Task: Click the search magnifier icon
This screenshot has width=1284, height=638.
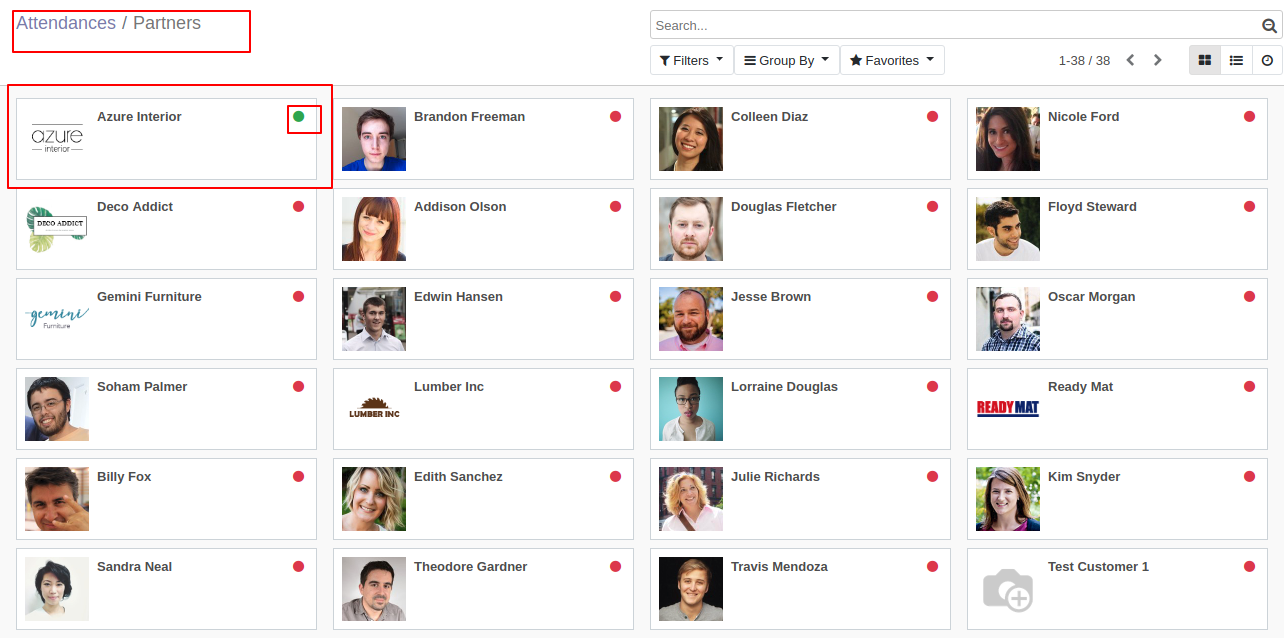Action: (x=1269, y=26)
